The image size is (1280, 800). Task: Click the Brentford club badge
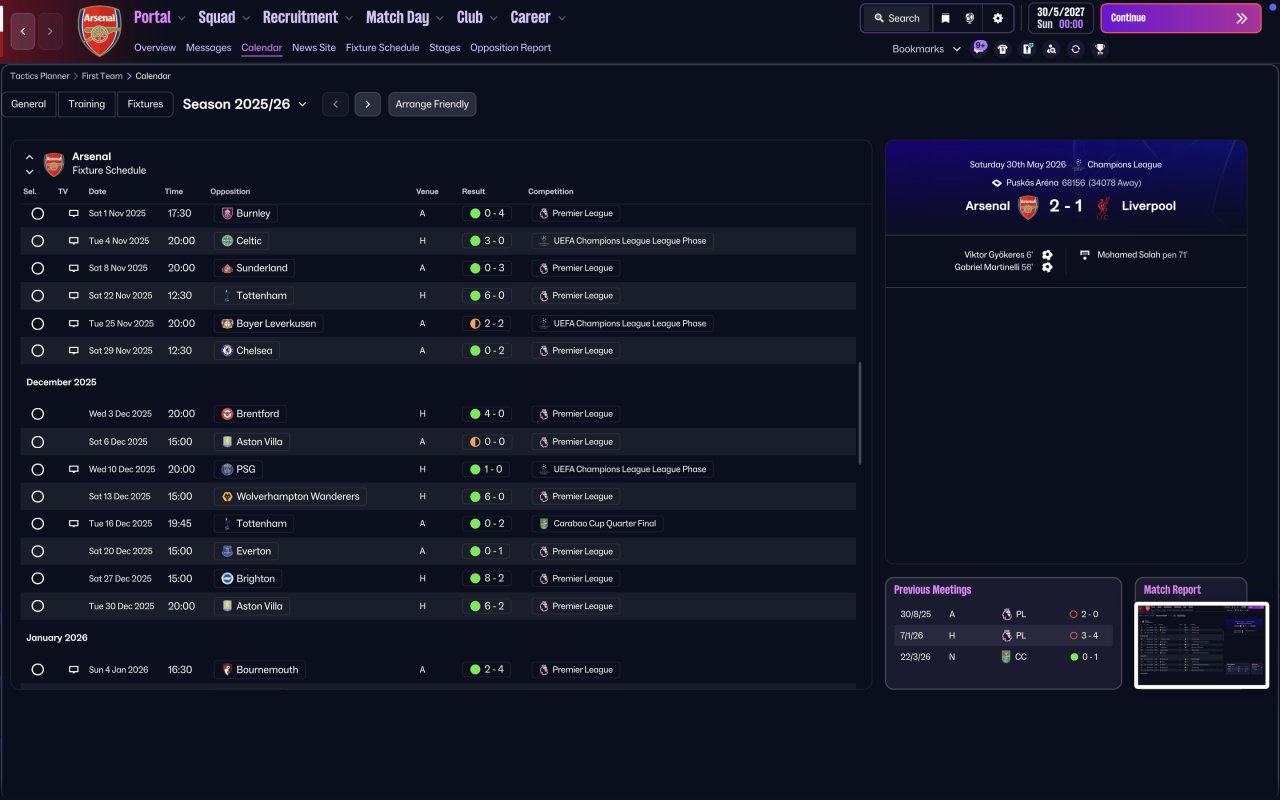point(227,414)
